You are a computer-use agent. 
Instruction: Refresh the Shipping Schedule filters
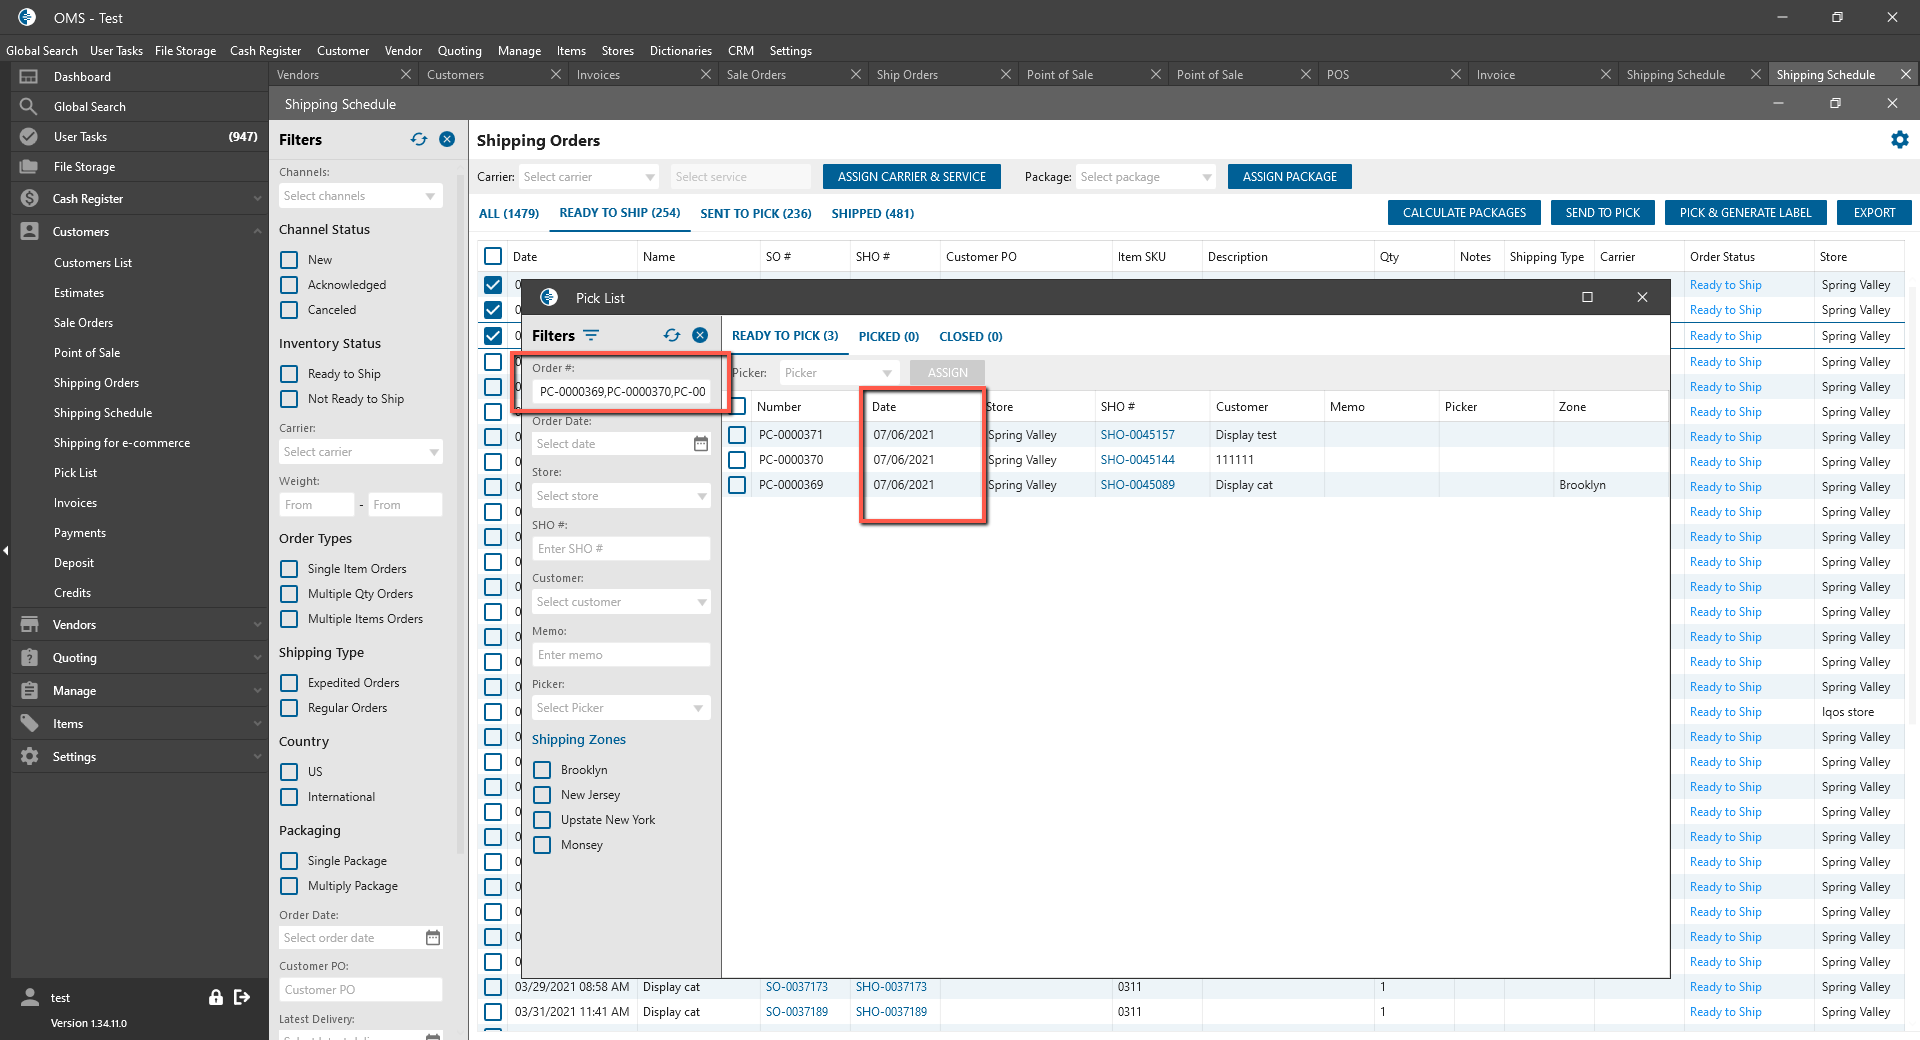click(x=418, y=140)
